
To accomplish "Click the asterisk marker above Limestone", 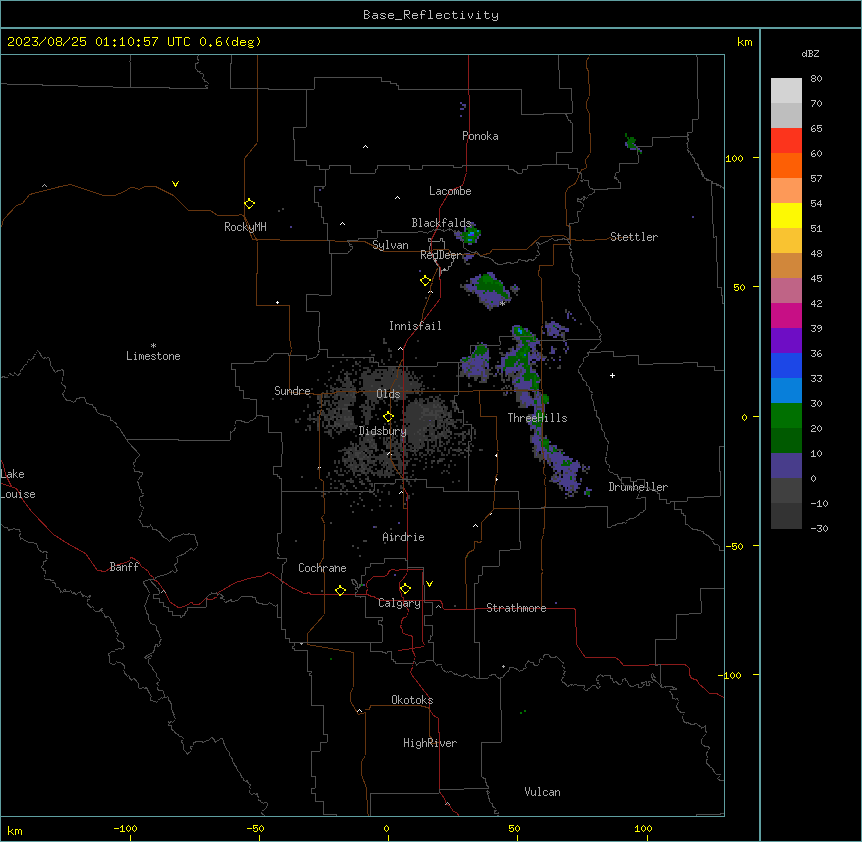I will pyautogui.click(x=153, y=345).
